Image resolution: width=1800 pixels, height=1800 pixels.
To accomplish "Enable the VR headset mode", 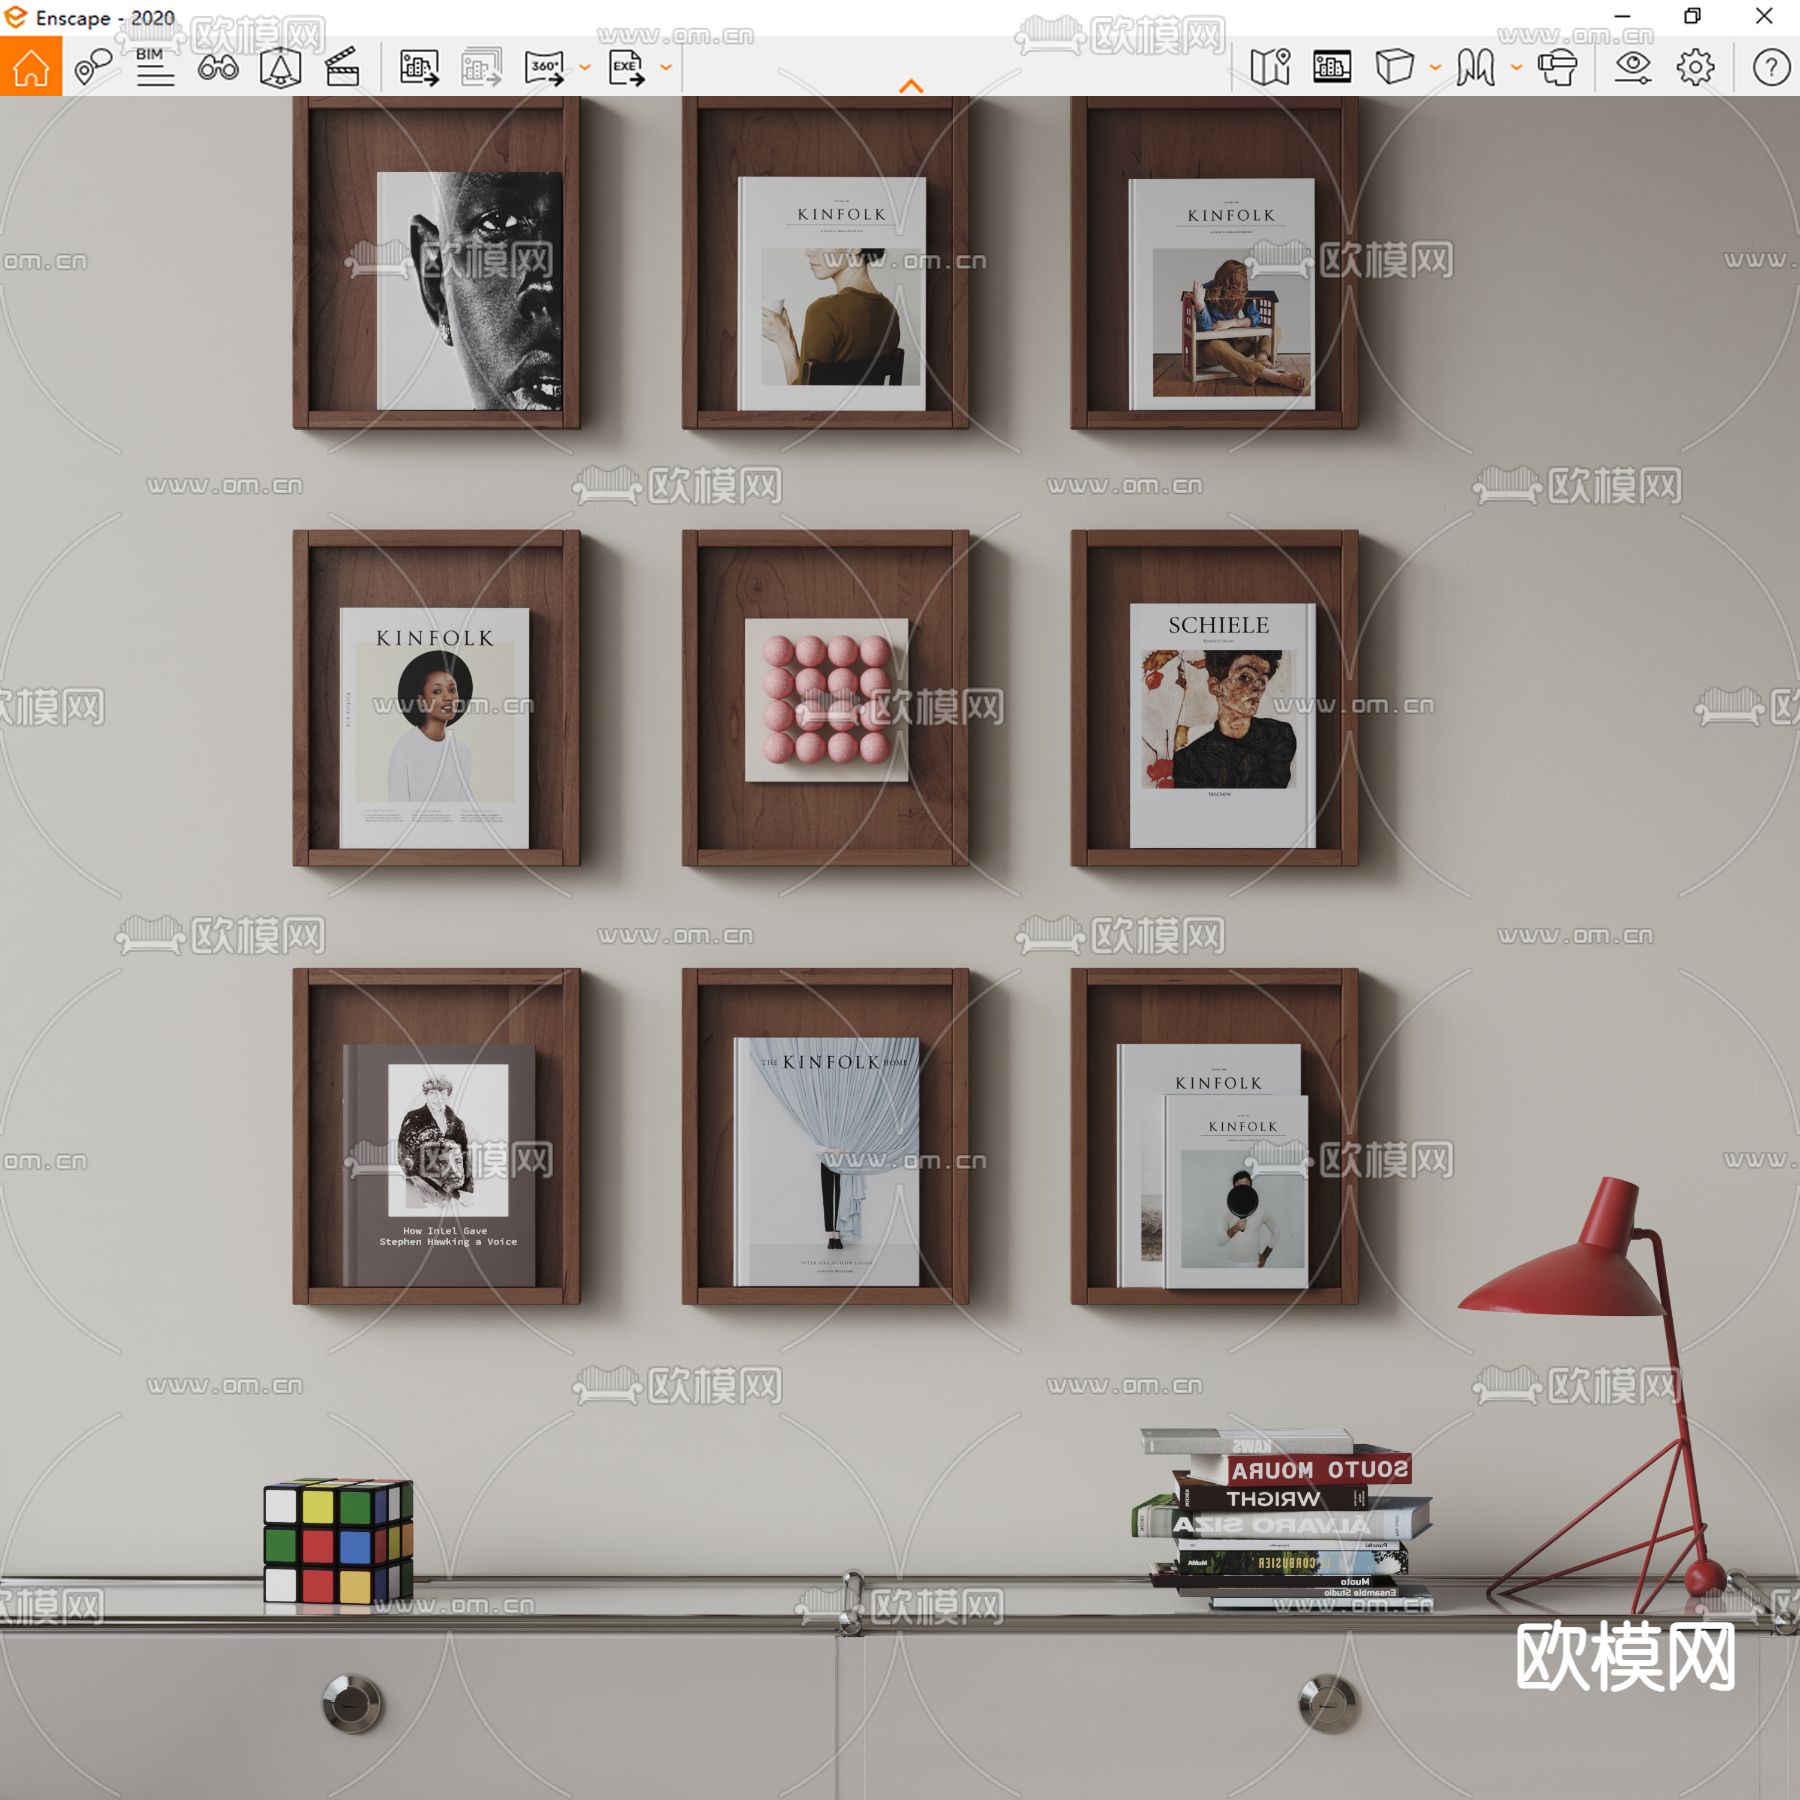I will click(1557, 67).
